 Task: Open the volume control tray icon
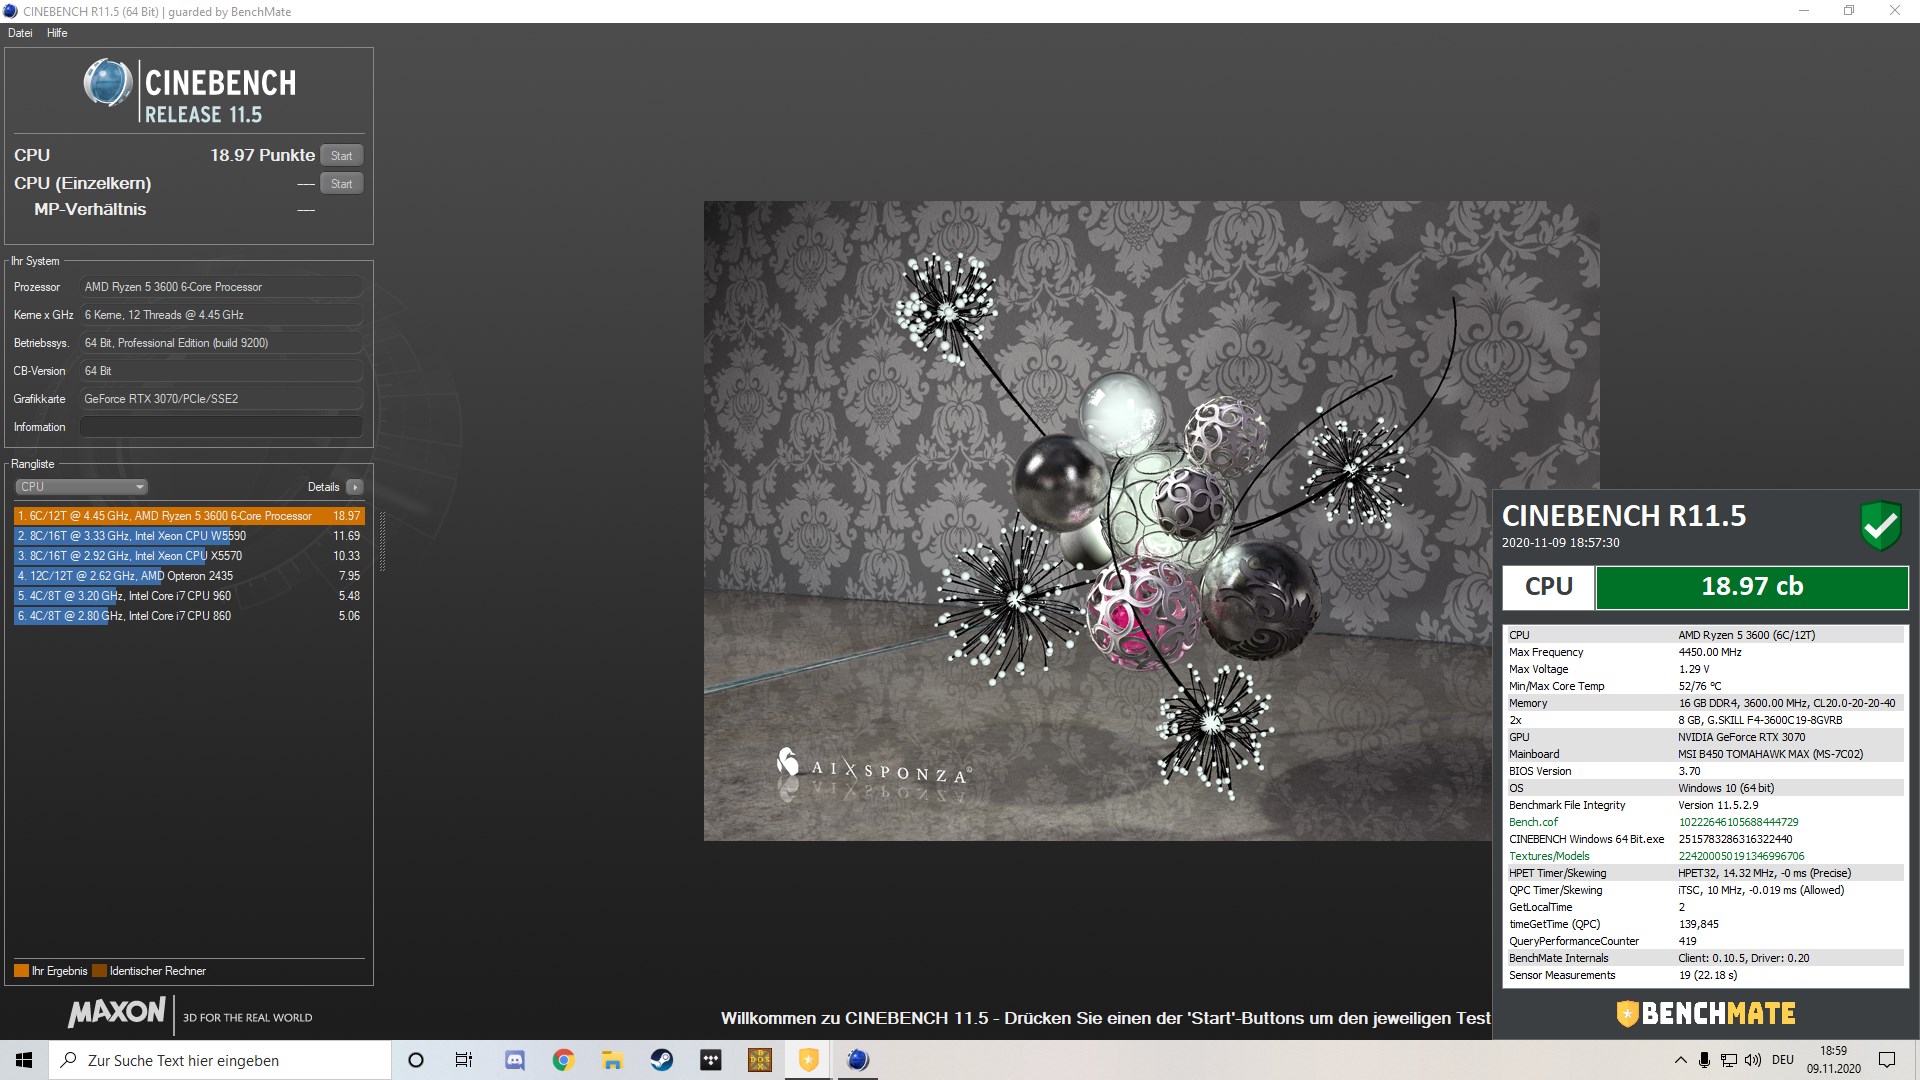[x=1753, y=1060]
